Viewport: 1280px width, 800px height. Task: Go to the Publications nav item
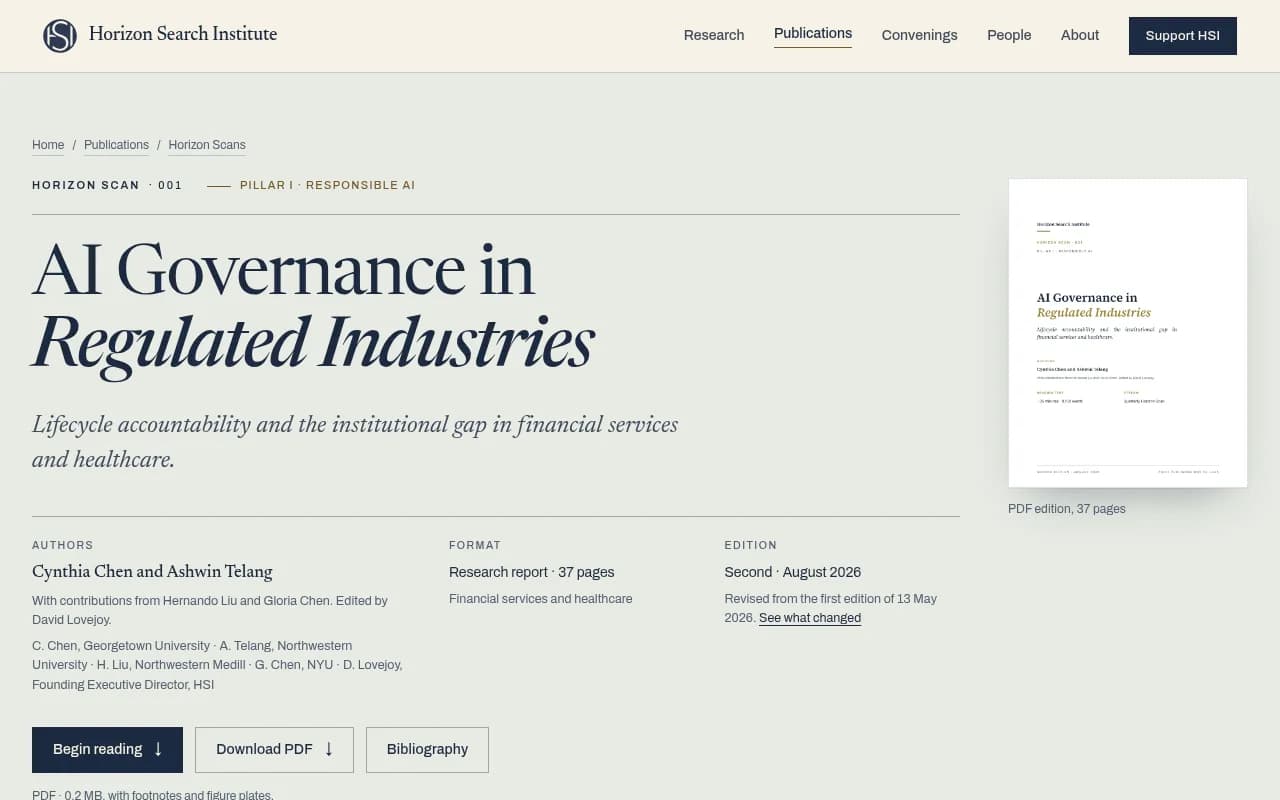coord(813,33)
